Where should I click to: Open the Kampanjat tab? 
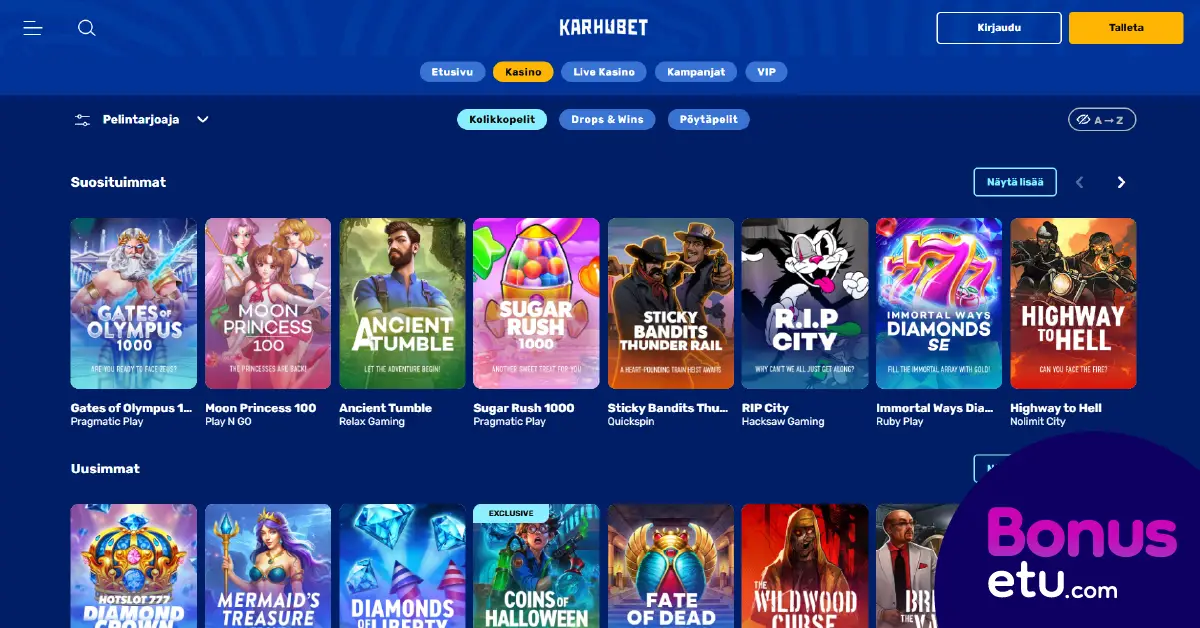click(x=696, y=72)
